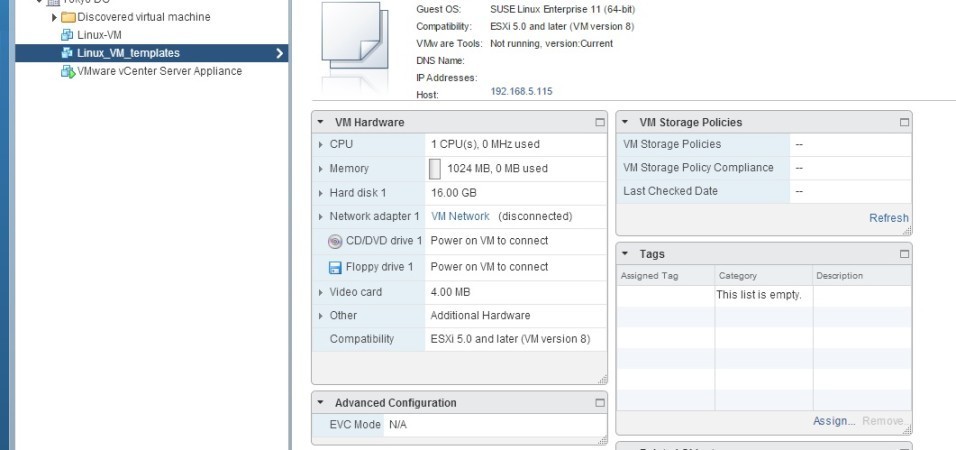Click Floppy 'Power on VM to connect' text
Image resolution: width=956 pixels, height=450 pixels.
click(x=489, y=267)
